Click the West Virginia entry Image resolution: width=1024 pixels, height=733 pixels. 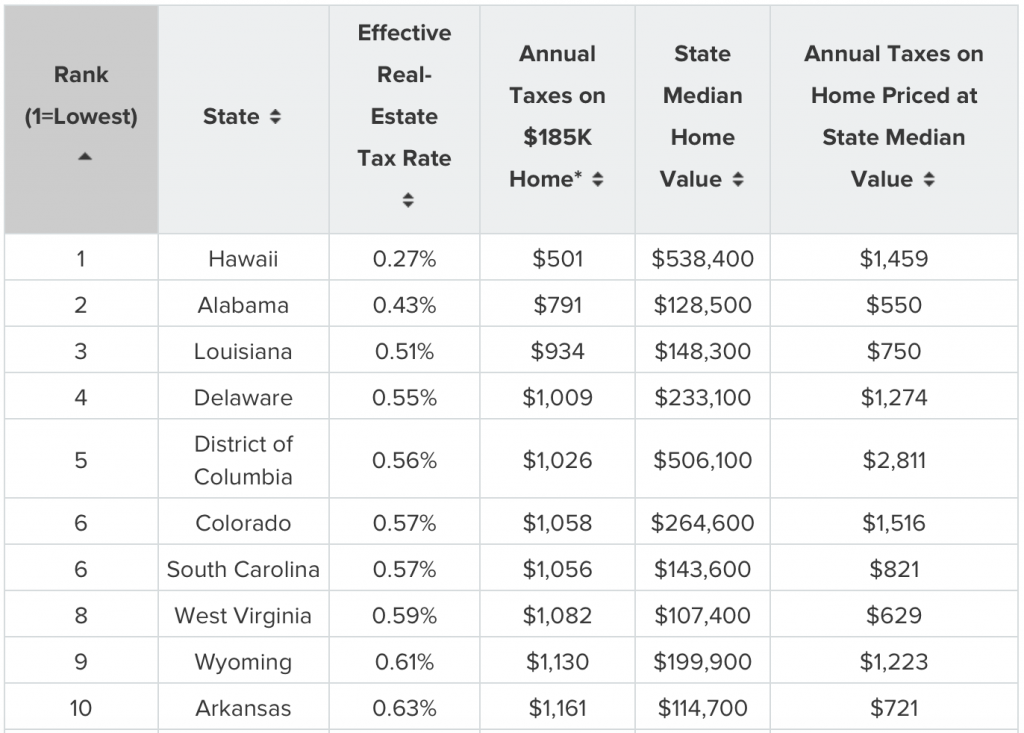243,615
